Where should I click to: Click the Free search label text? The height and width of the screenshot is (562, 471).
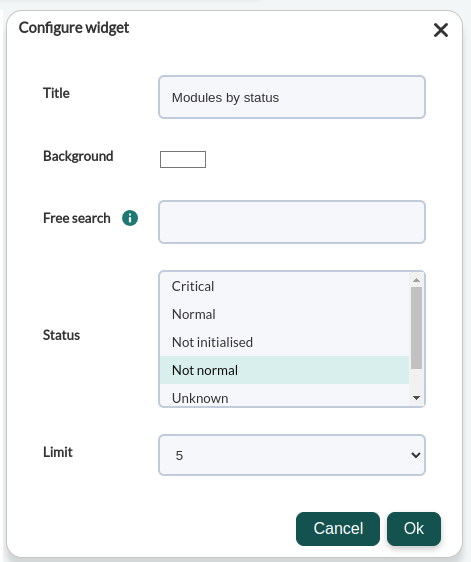point(77,218)
